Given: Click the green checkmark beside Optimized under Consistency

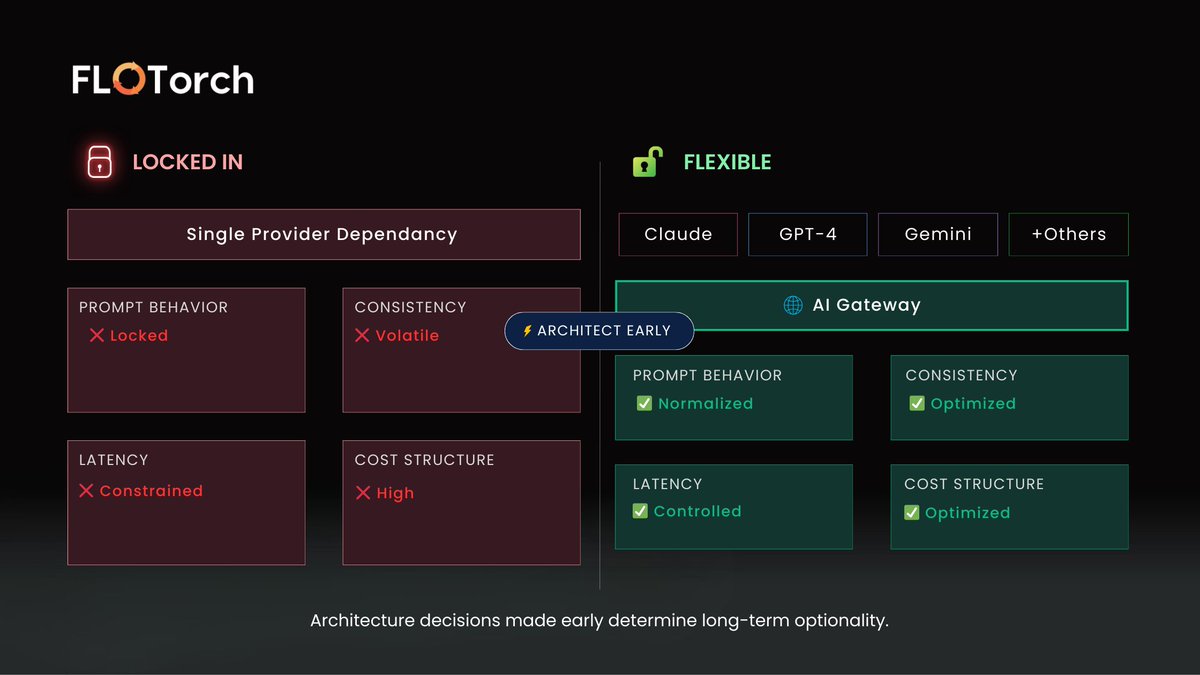Looking at the screenshot, I should click(x=917, y=404).
